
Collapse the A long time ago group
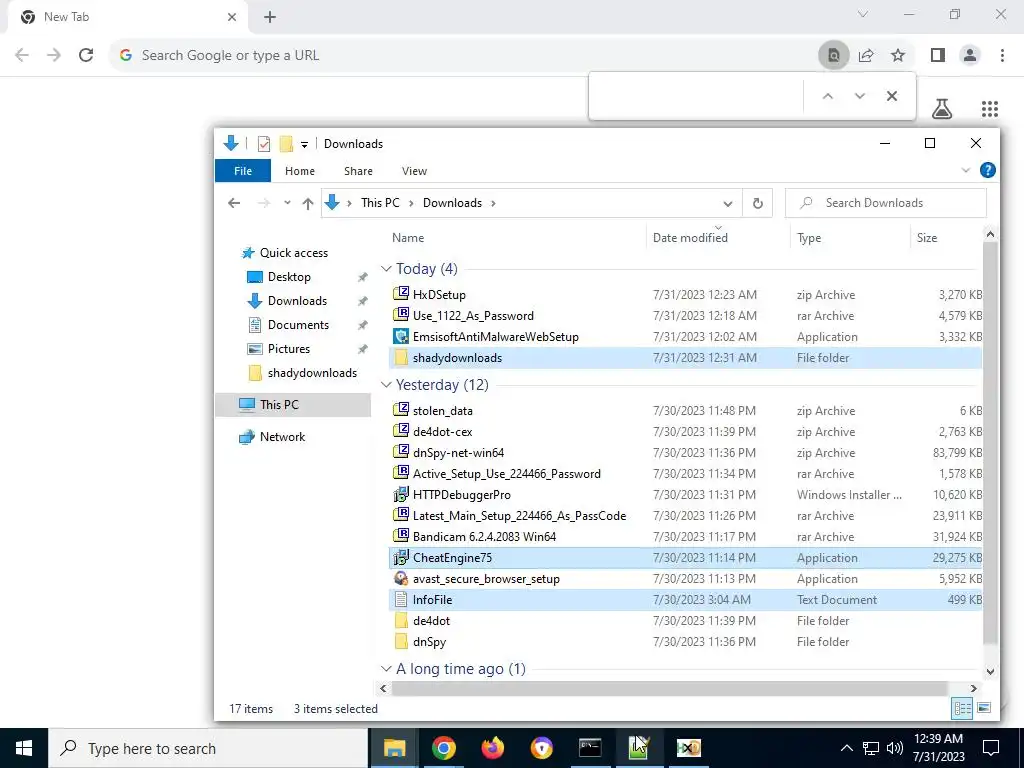point(386,669)
